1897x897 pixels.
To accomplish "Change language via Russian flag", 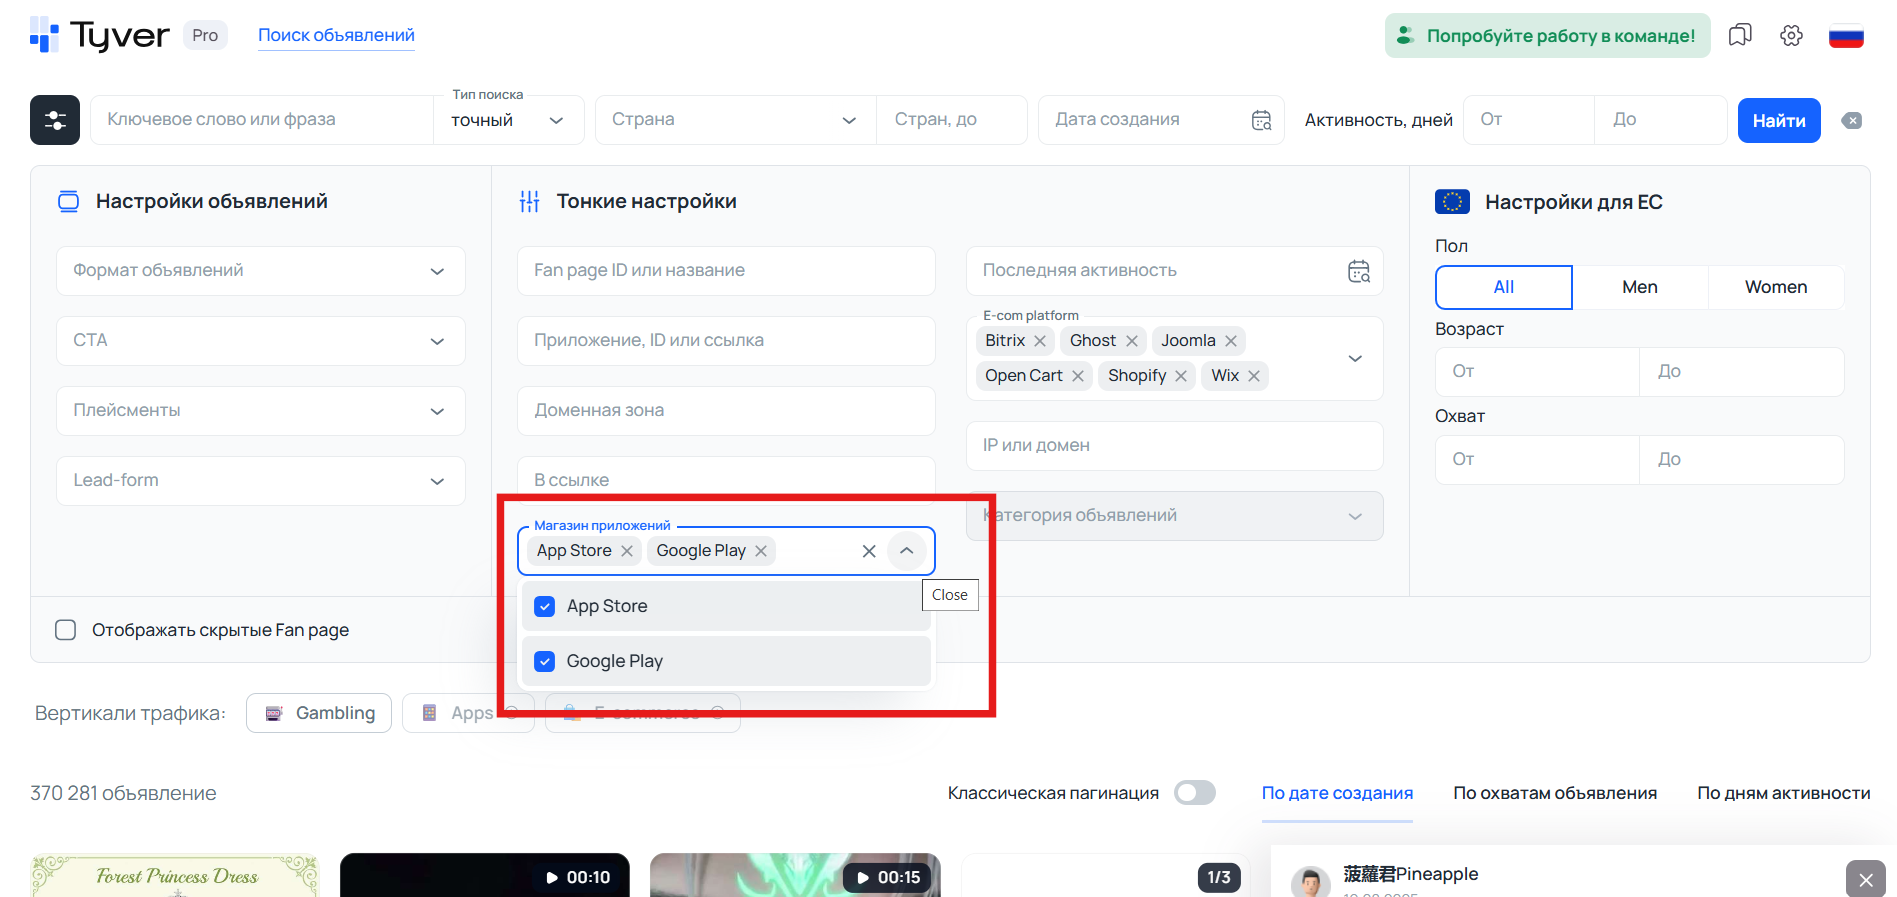I will tap(1846, 36).
